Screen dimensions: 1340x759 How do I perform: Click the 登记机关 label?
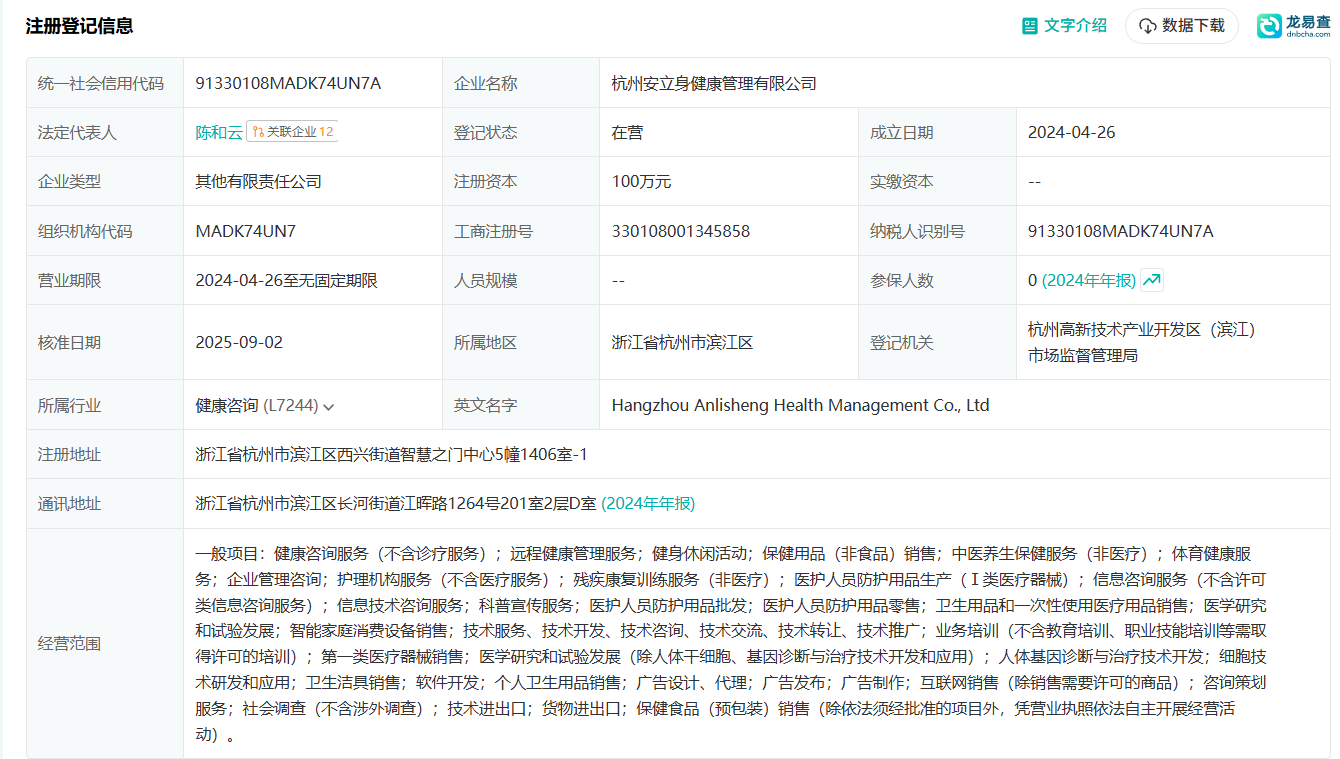pos(902,342)
